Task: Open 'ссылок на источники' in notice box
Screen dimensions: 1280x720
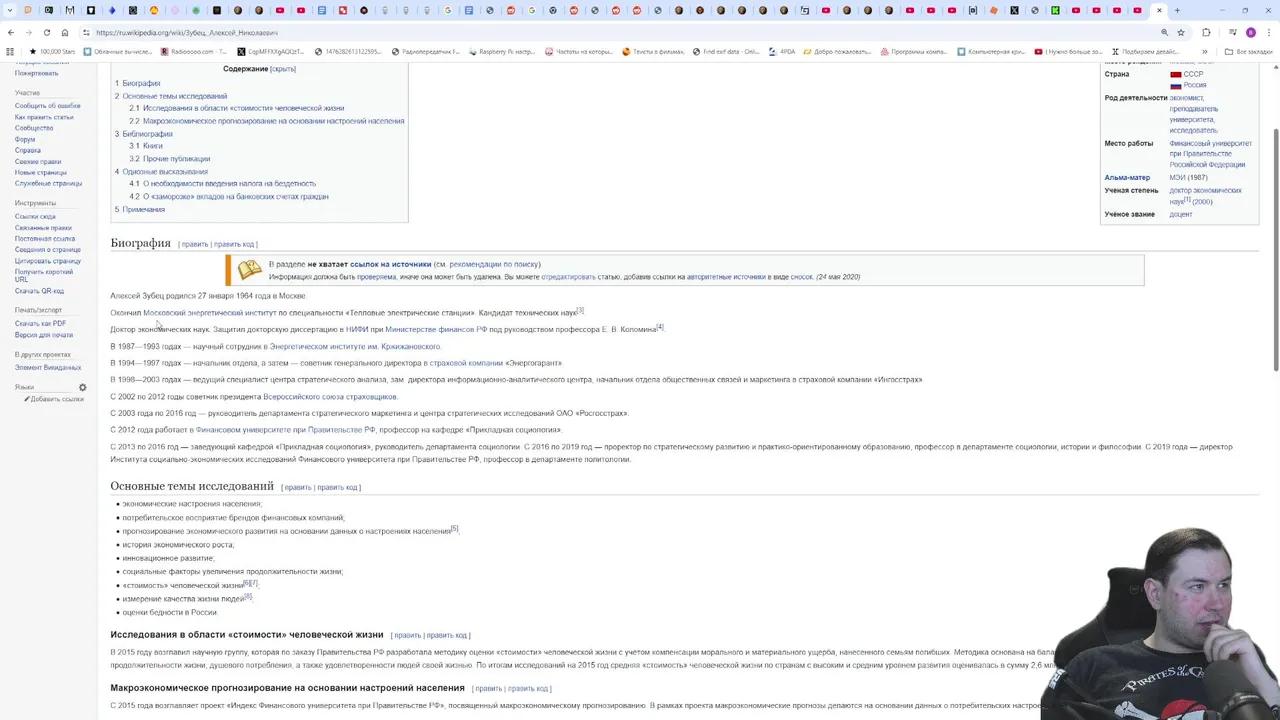Action: click(x=390, y=264)
